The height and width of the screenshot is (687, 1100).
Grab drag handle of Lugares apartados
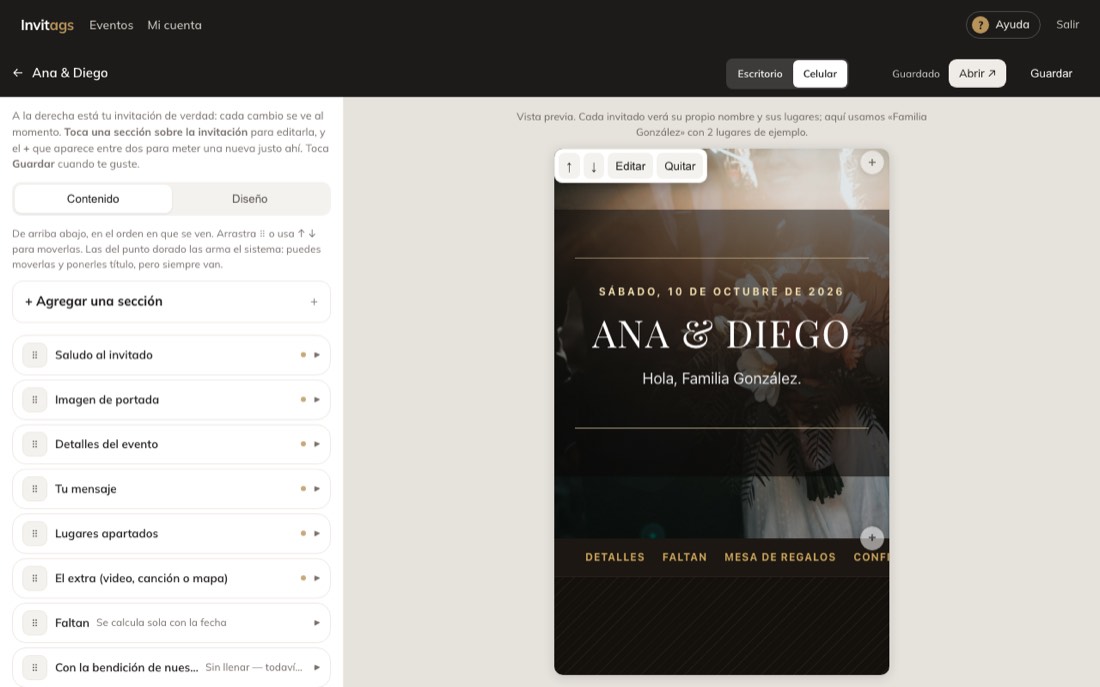tap(34, 533)
